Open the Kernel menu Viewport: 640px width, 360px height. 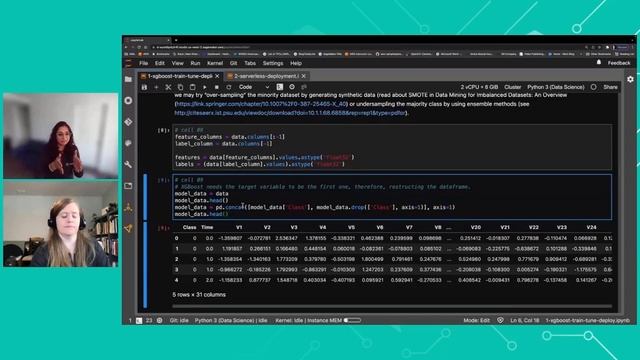(215, 63)
